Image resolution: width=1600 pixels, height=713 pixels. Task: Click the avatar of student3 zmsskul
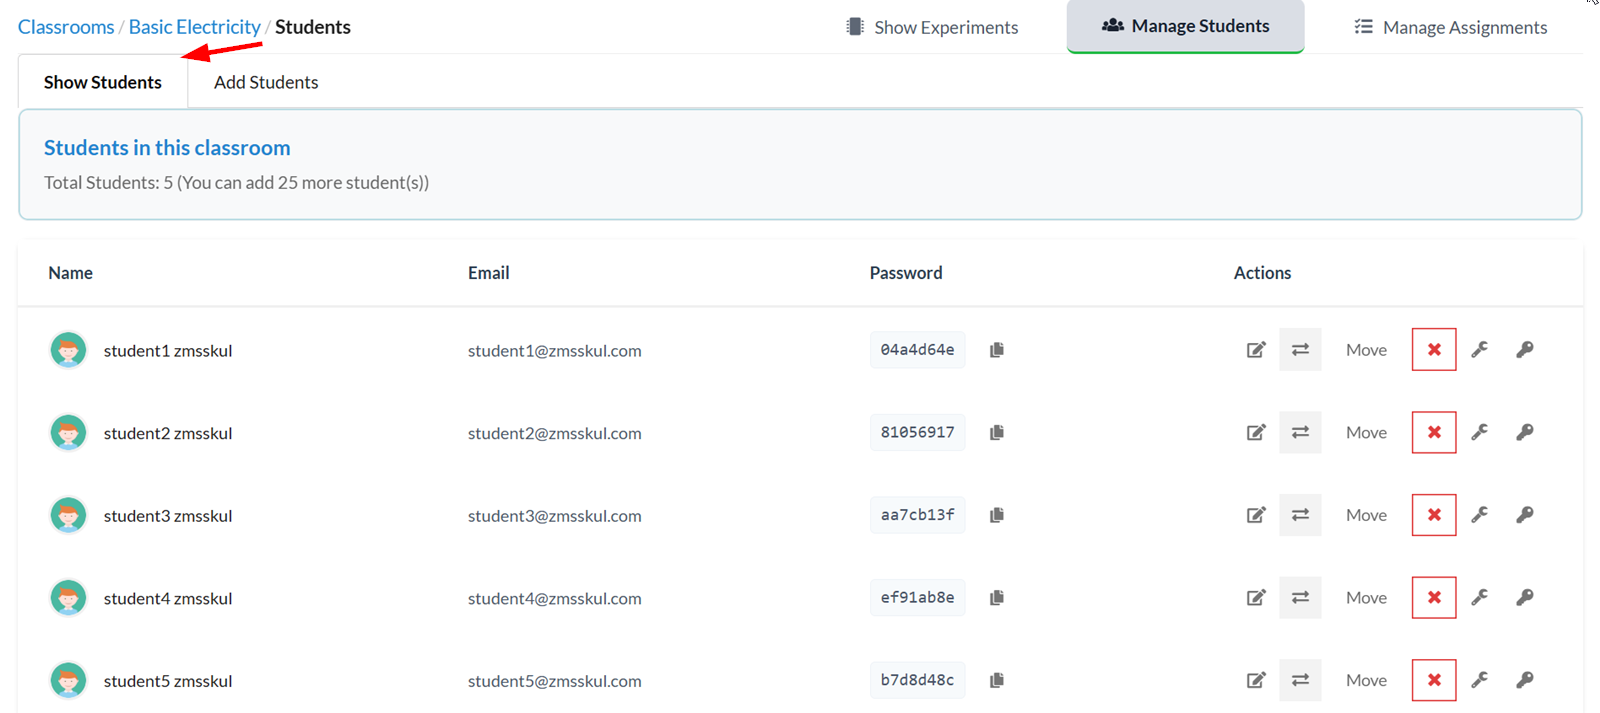click(x=68, y=515)
